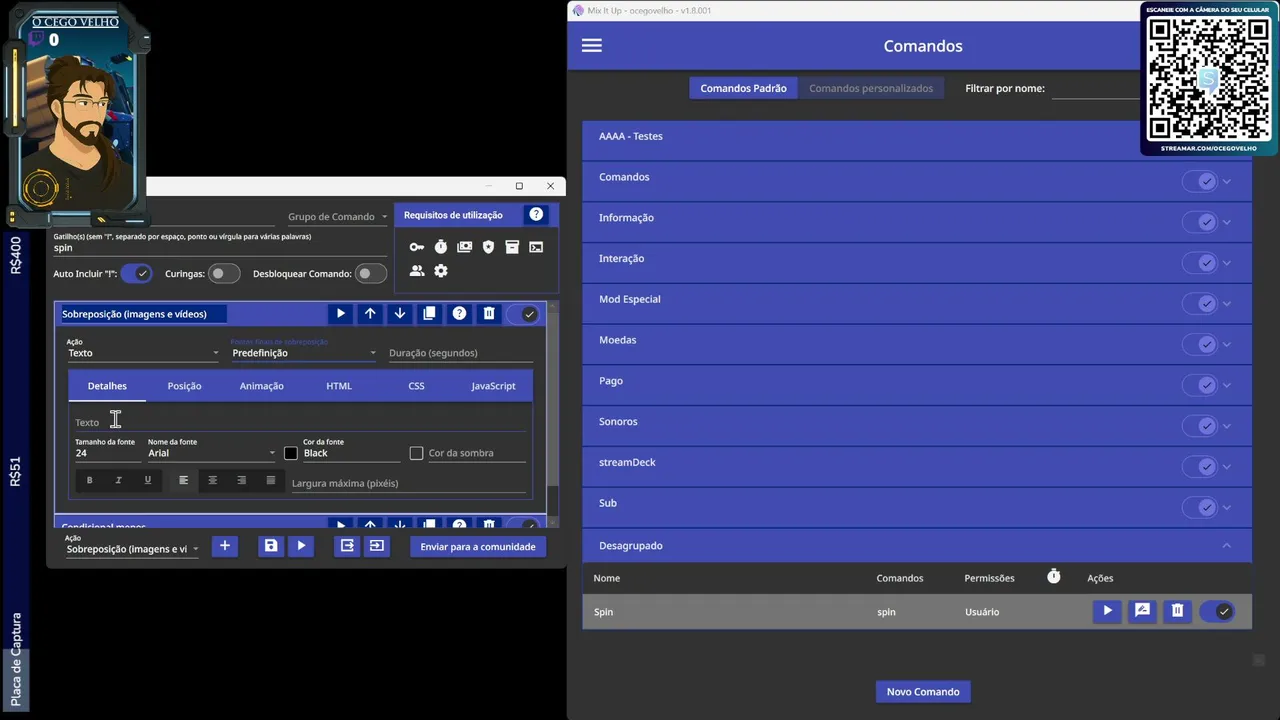This screenshot has width=1280, height=720.
Task: Click Enviar para a comunidade button
Action: [478, 547]
